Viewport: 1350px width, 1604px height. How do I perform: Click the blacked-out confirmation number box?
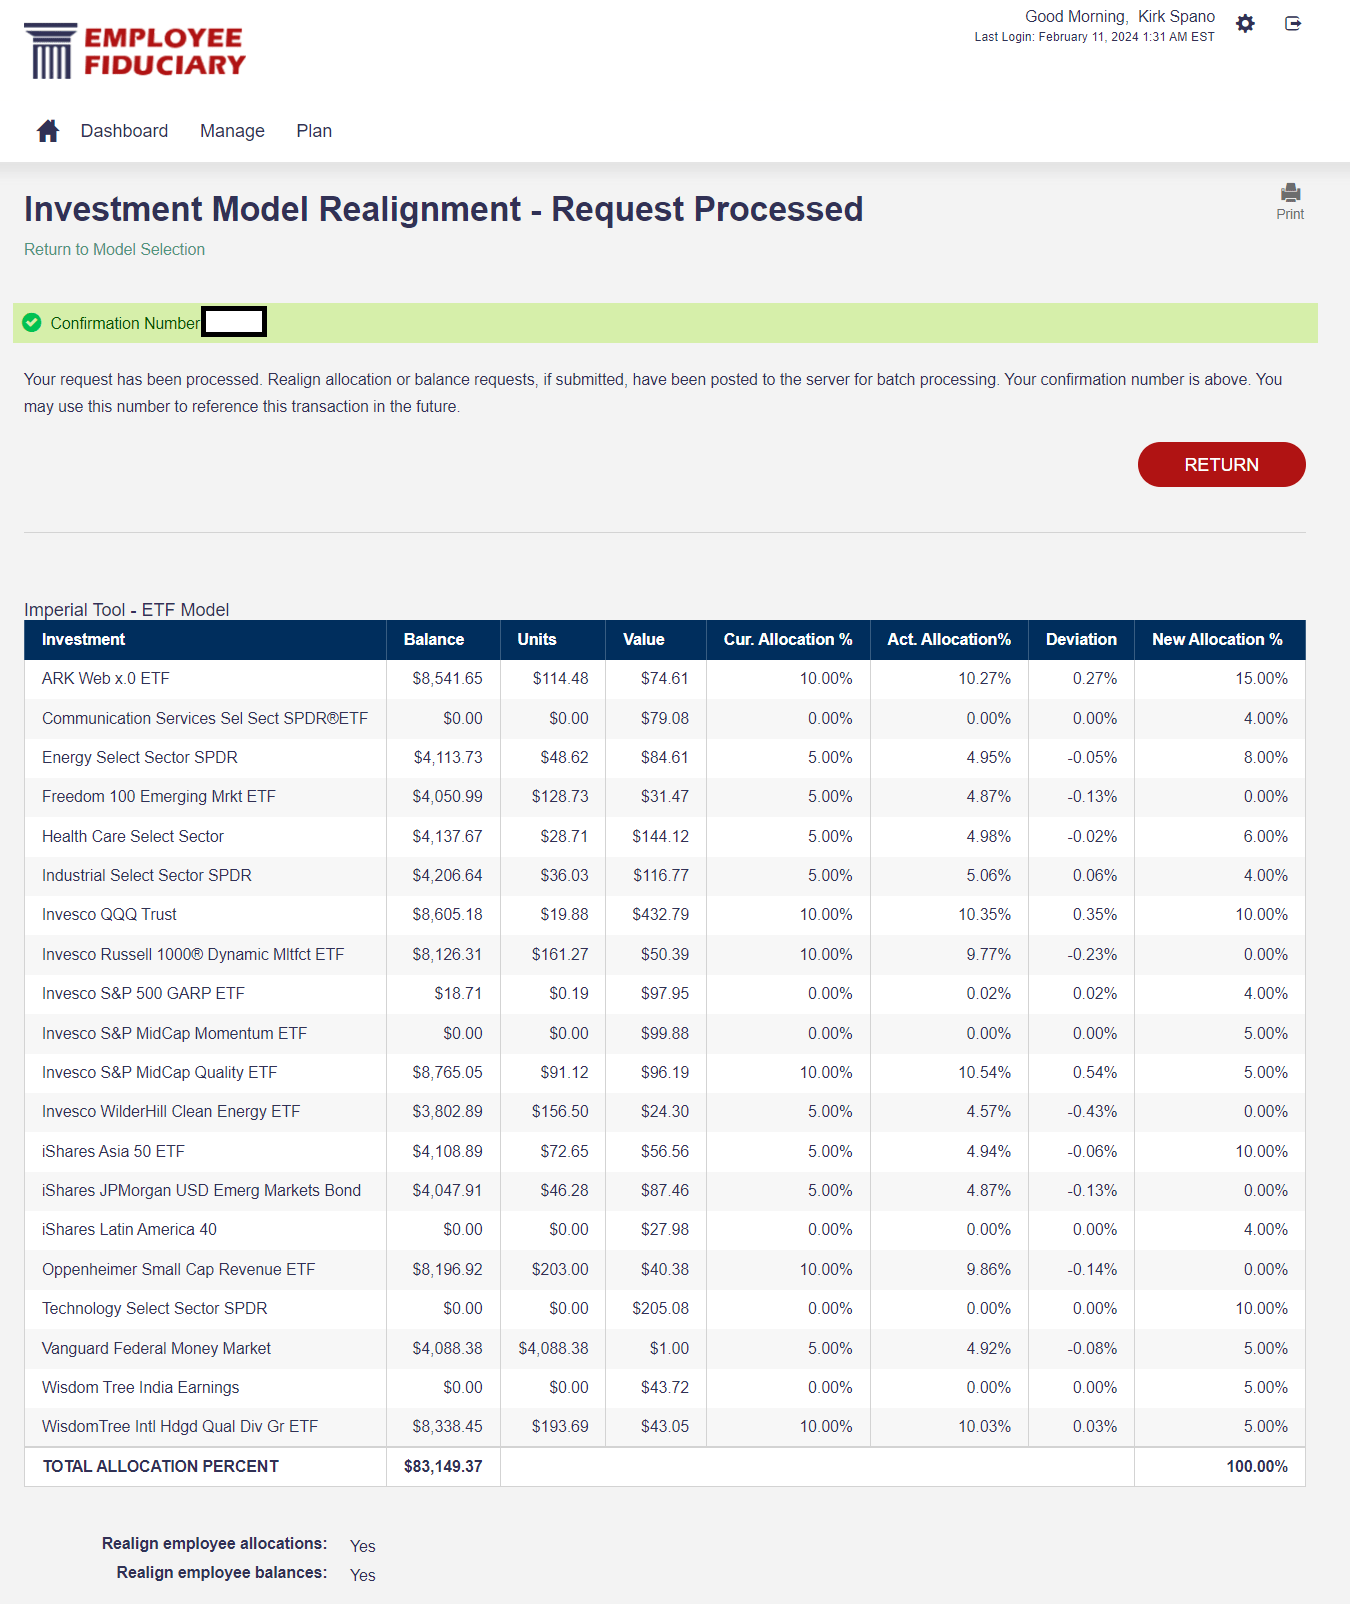point(234,322)
